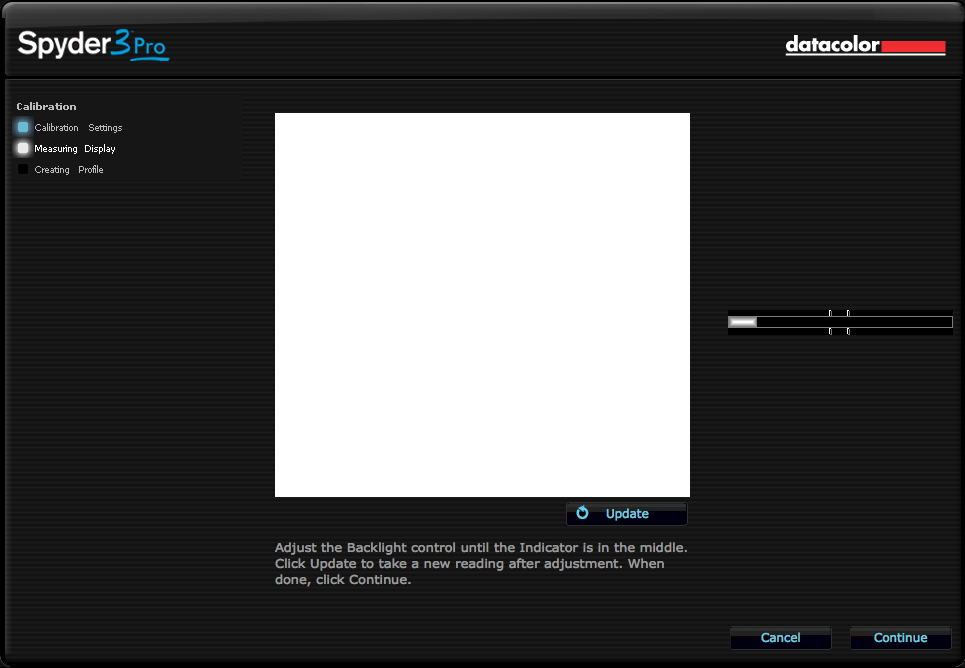This screenshot has width=965, height=668.
Task: Select the white Measuring Display step indicator
Action: point(23,148)
